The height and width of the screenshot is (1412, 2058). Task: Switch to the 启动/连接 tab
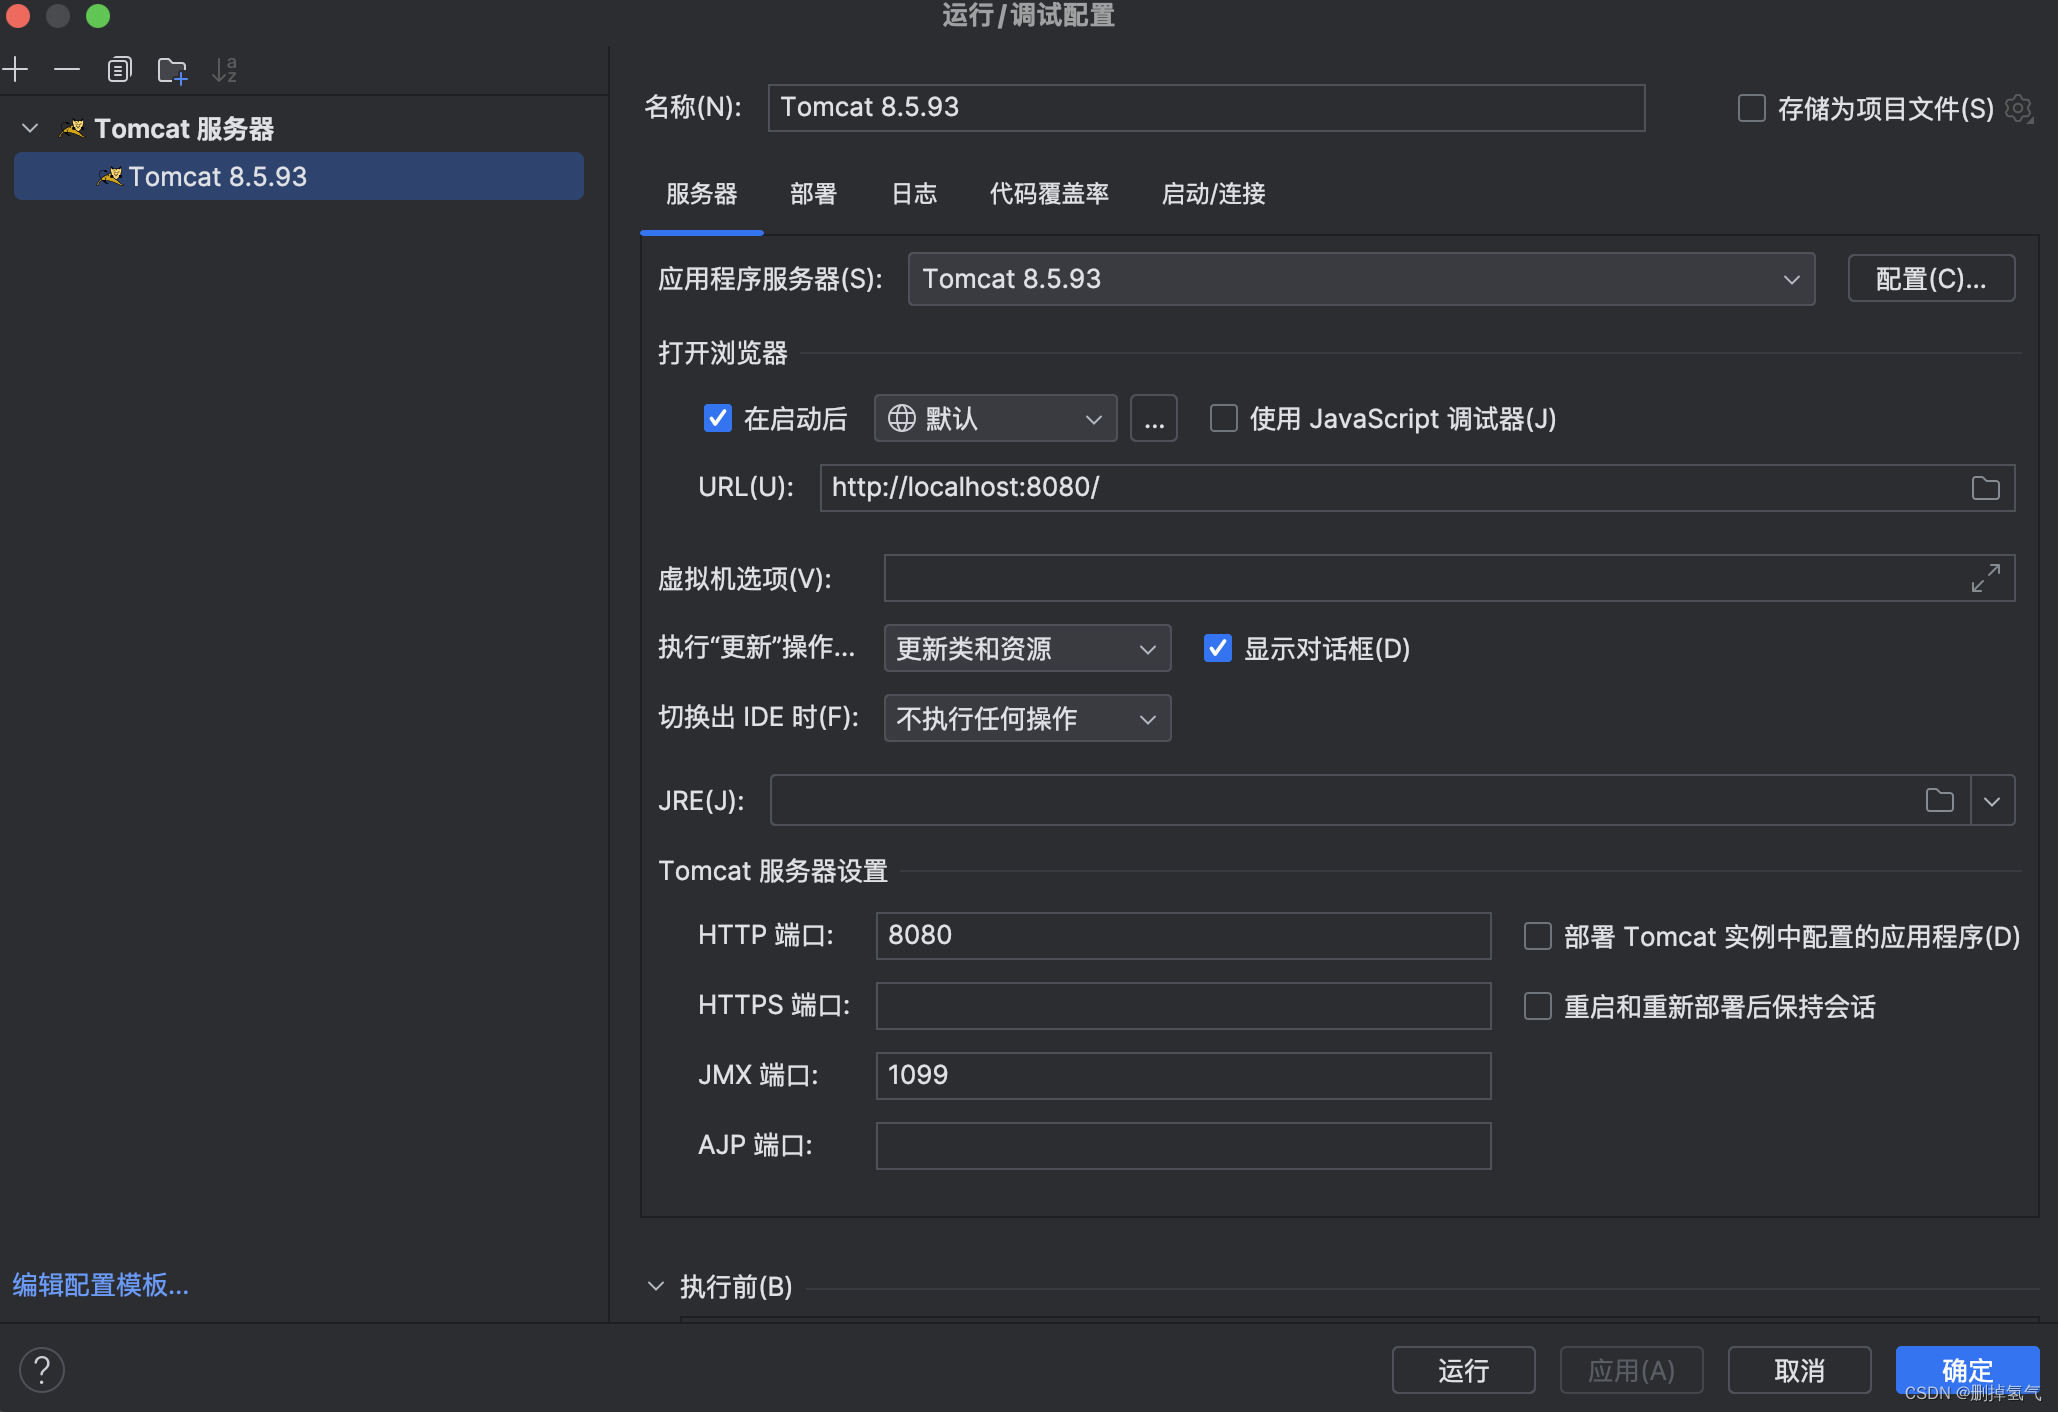click(1214, 194)
